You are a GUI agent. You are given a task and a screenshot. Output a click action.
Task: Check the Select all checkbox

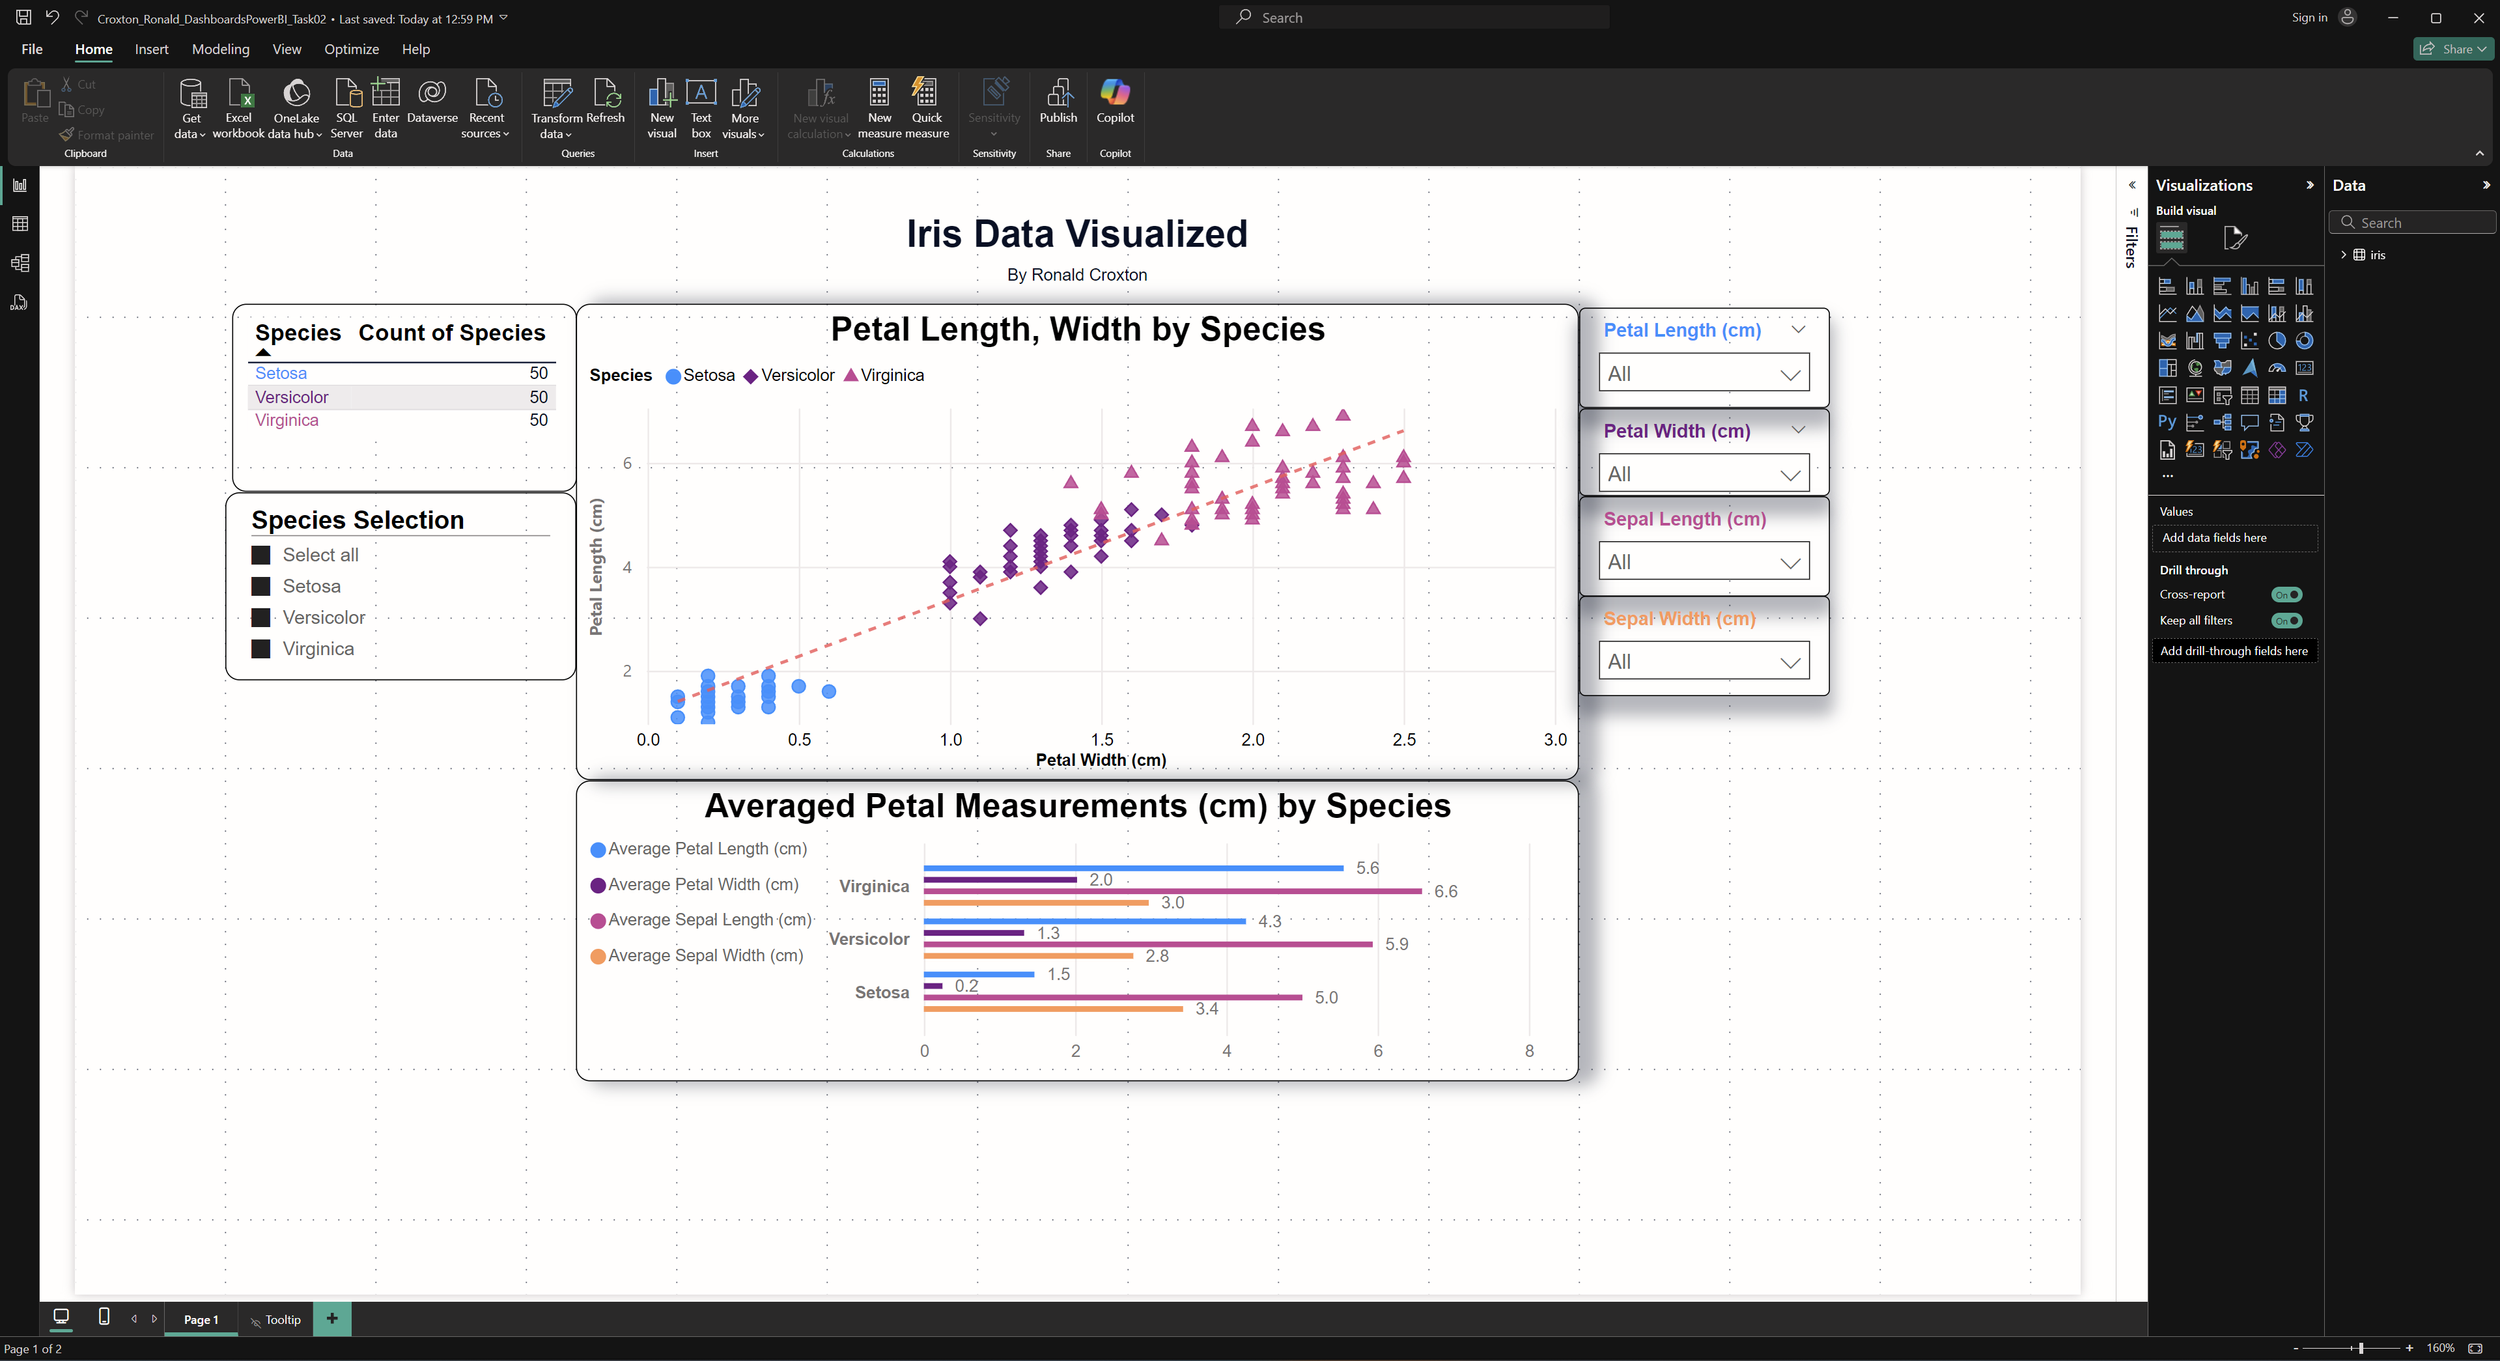[x=261, y=555]
